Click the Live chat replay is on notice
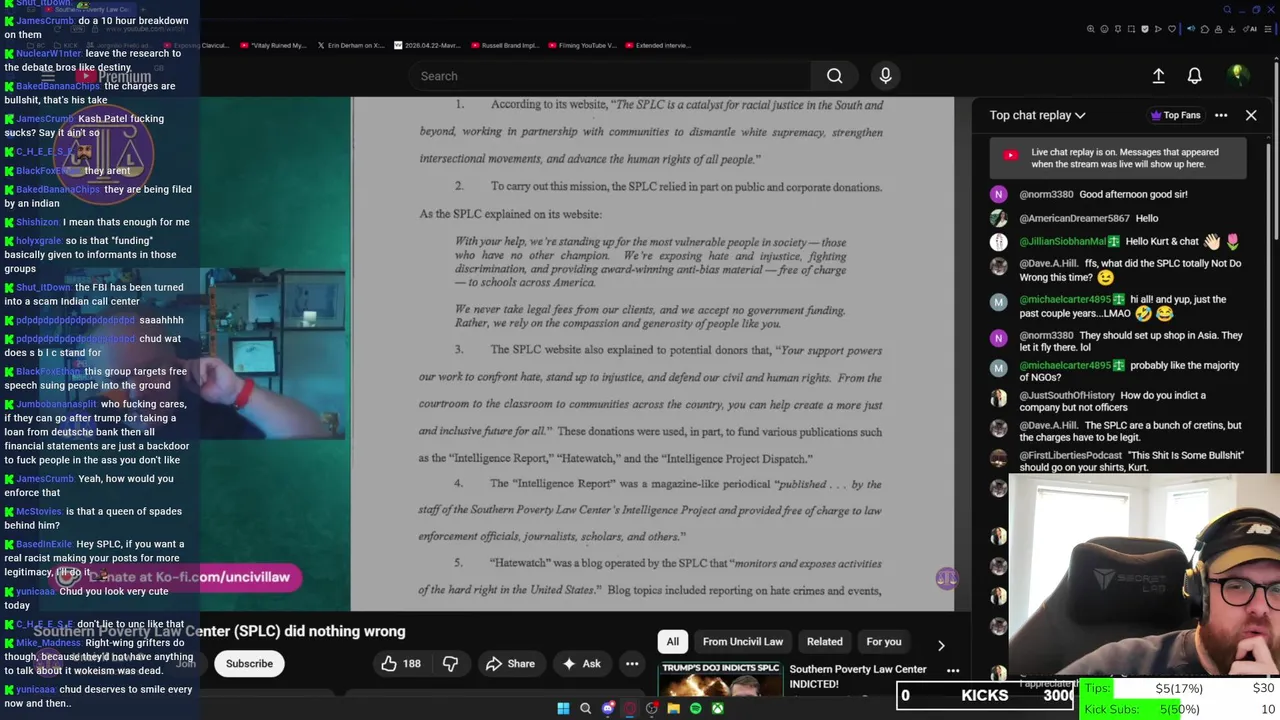The width and height of the screenshot is (1280, 720). pyautogui.click(x=1118, y=158)
